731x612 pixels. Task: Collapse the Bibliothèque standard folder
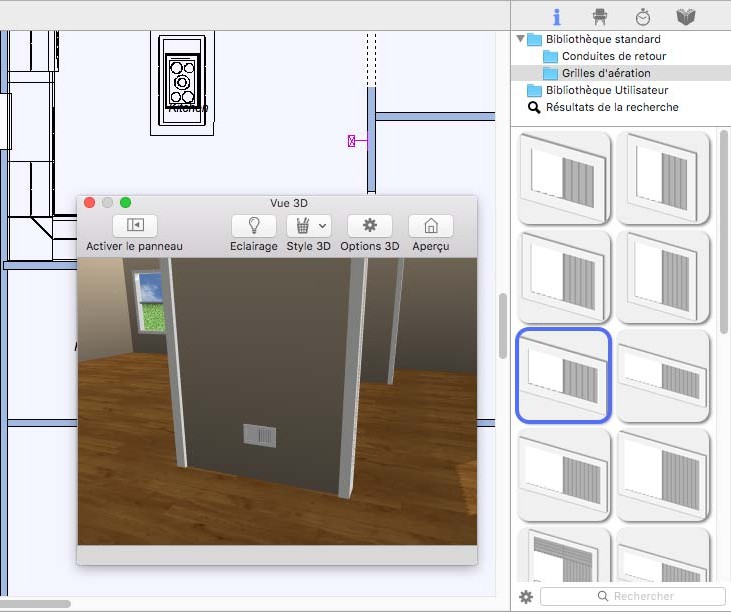tap(520, 39)
